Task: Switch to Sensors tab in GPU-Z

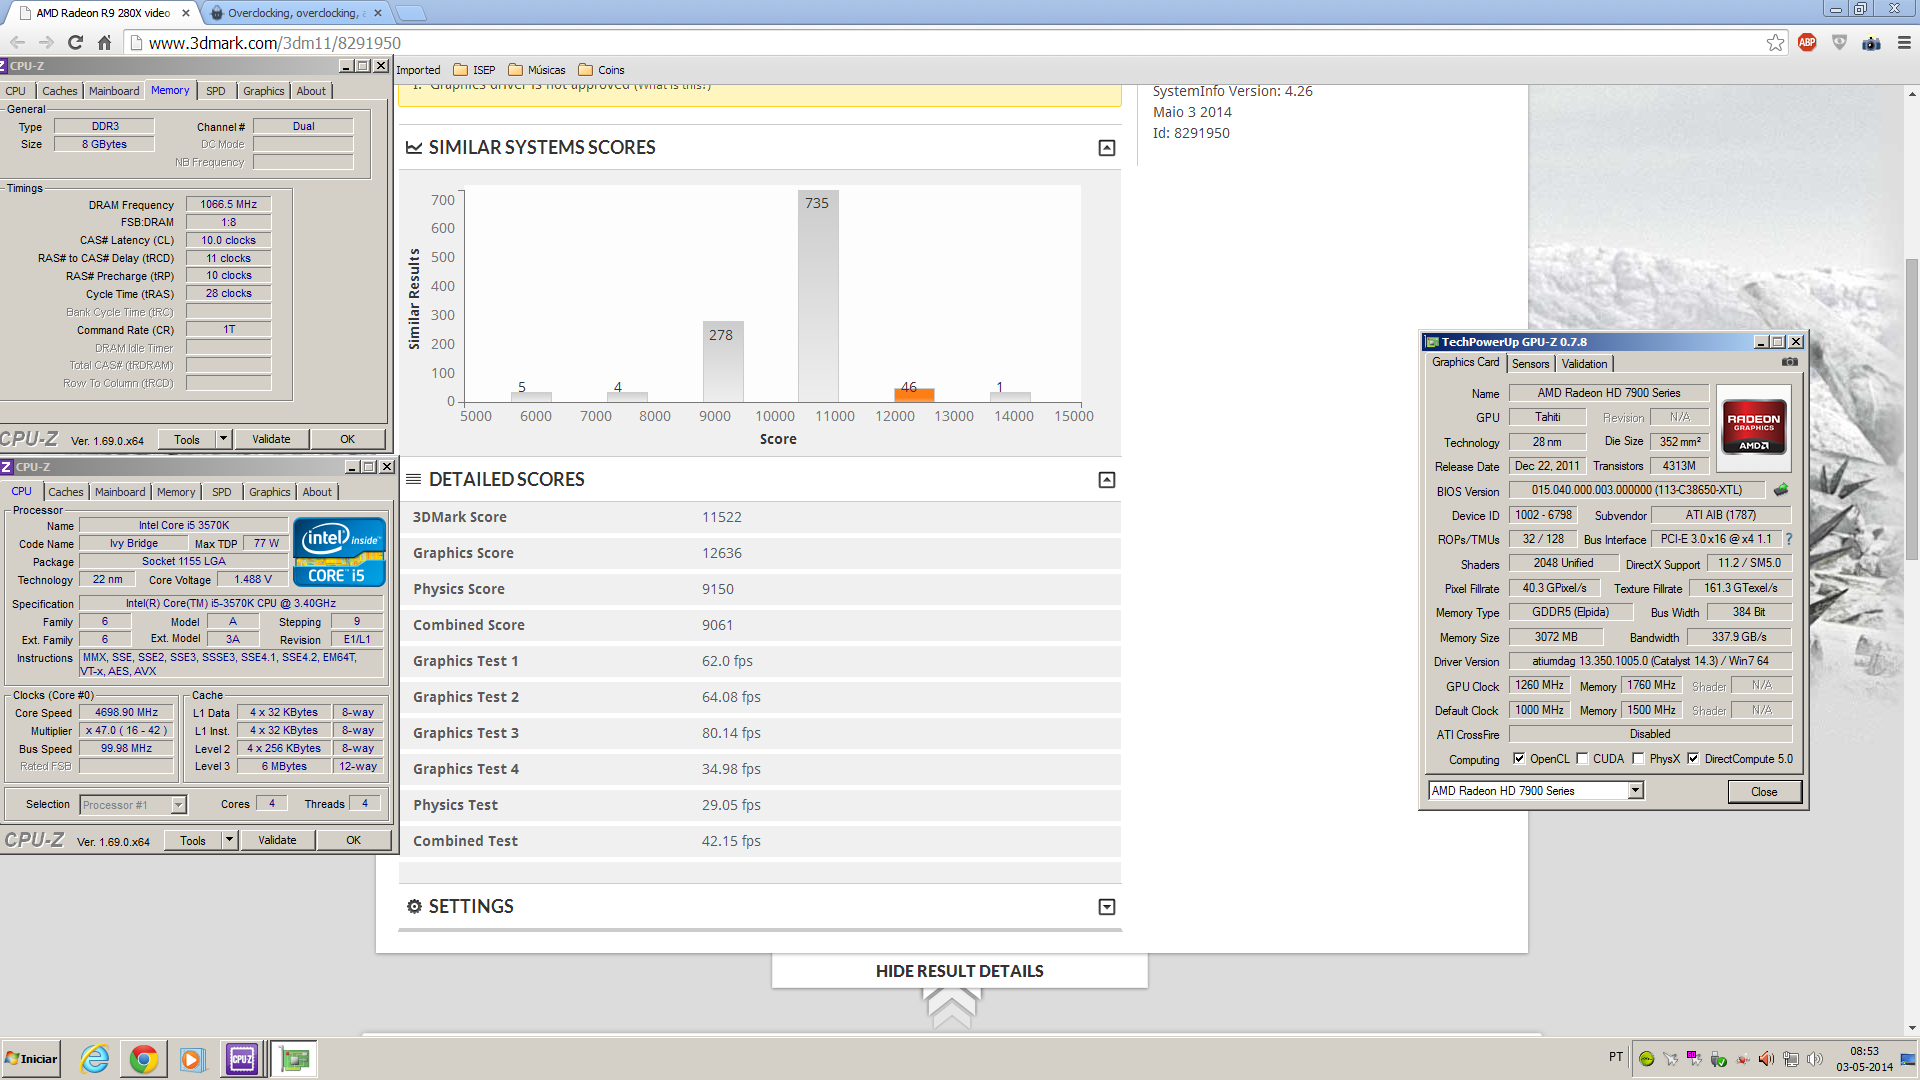Action: (x=1530, y=364)
